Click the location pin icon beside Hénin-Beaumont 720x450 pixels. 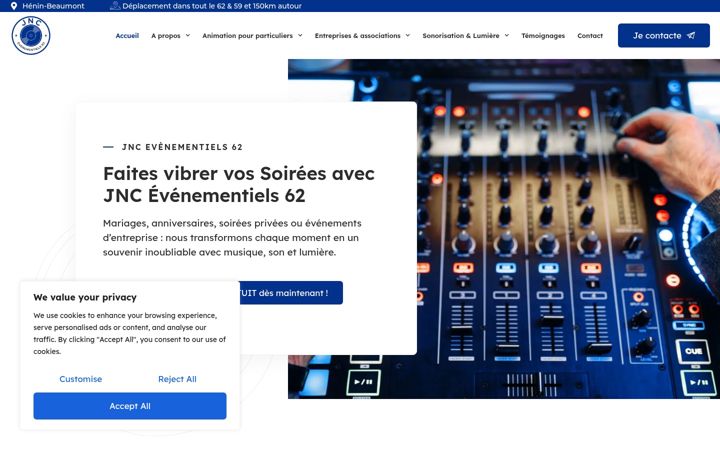14,6
